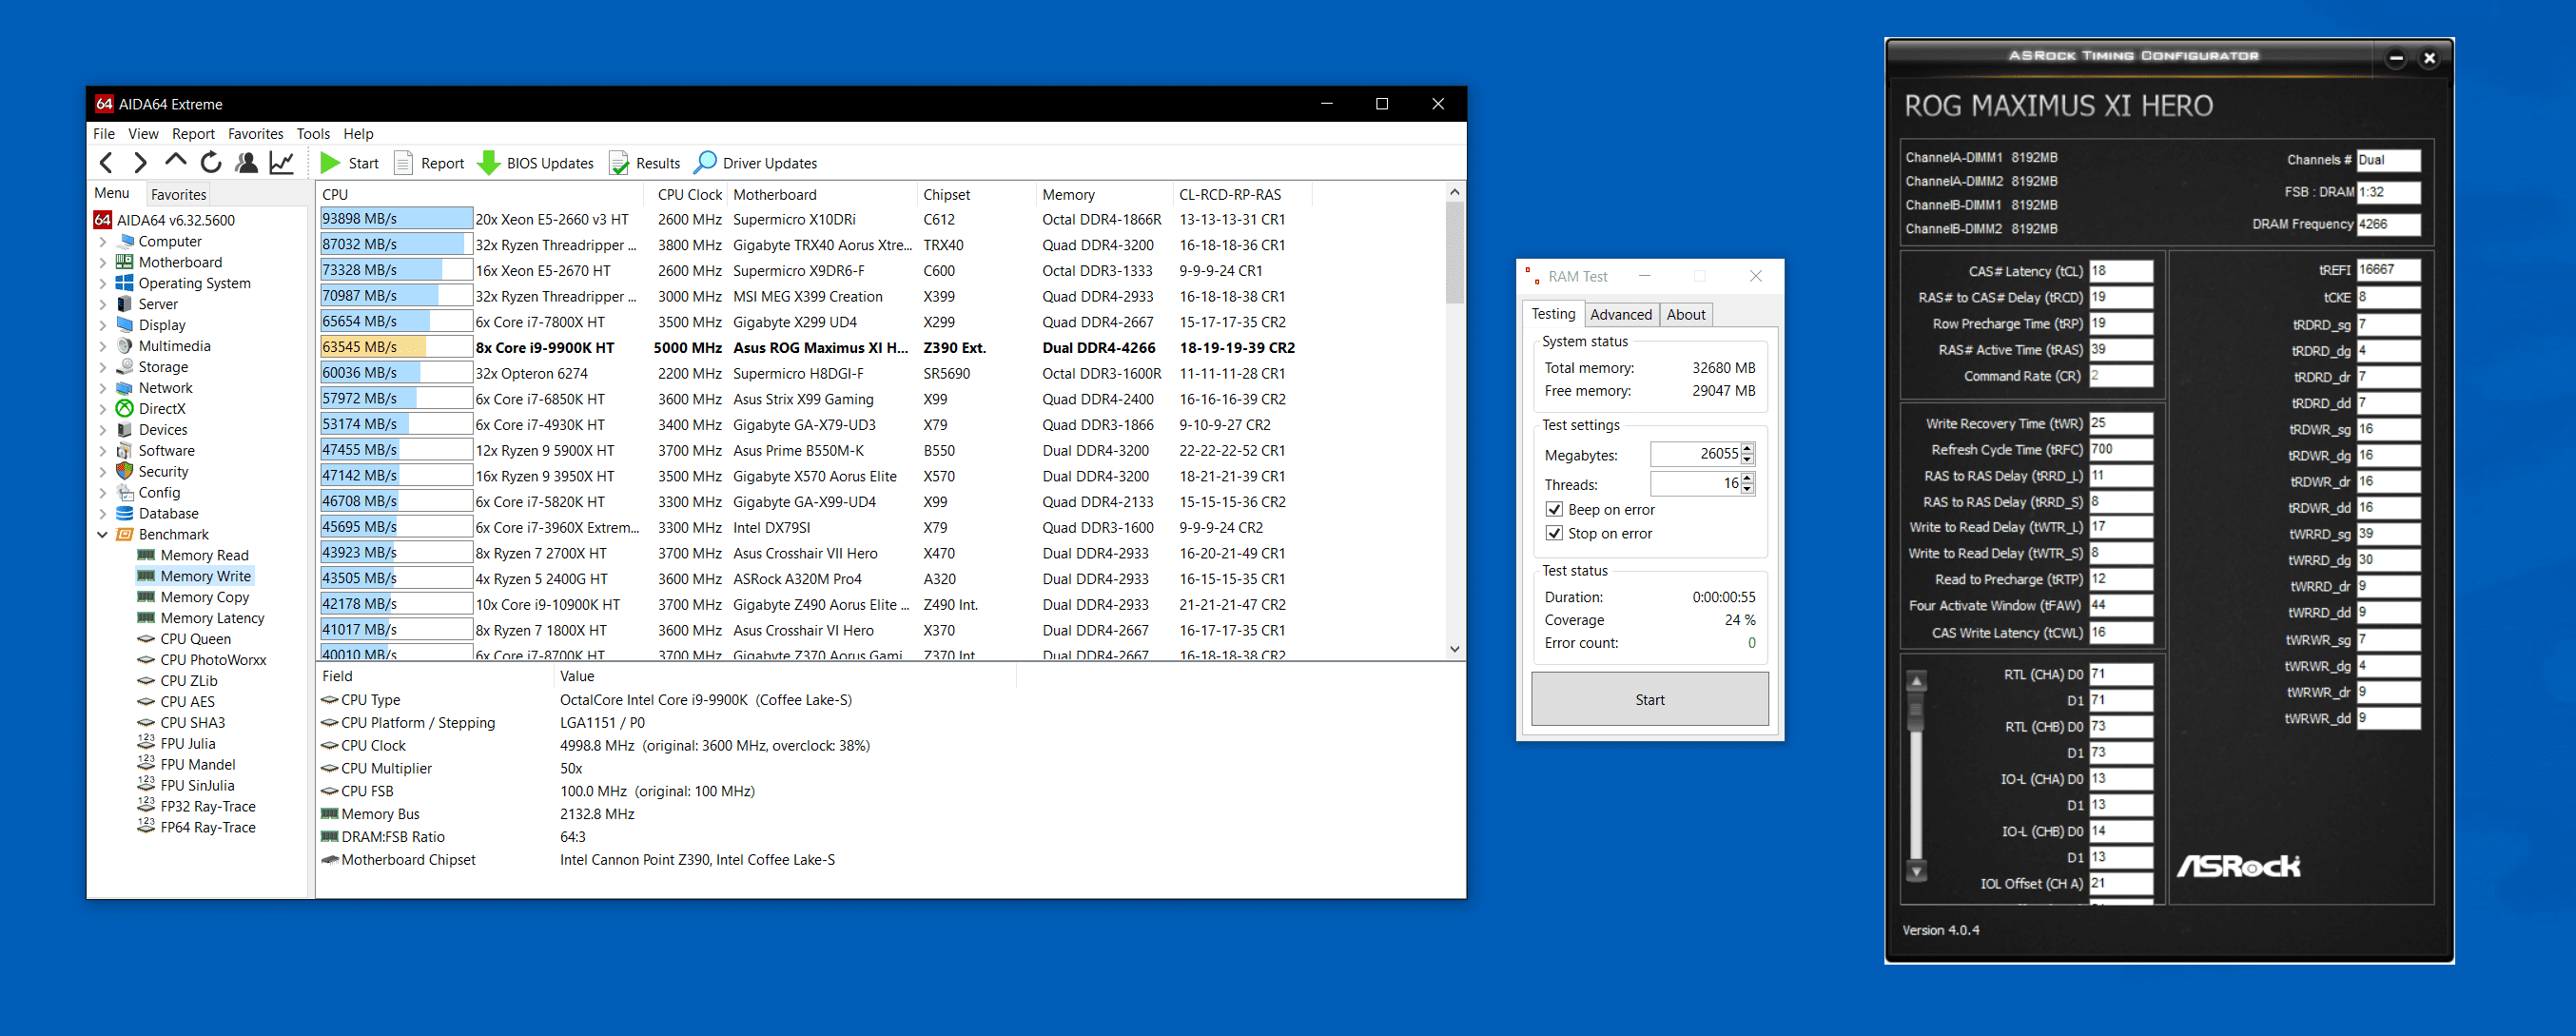Image resolution: width=2576 pixels, height=1036 pixels.
Task: Toggle the Beep on error checkbox
Action: (1554, 510)
